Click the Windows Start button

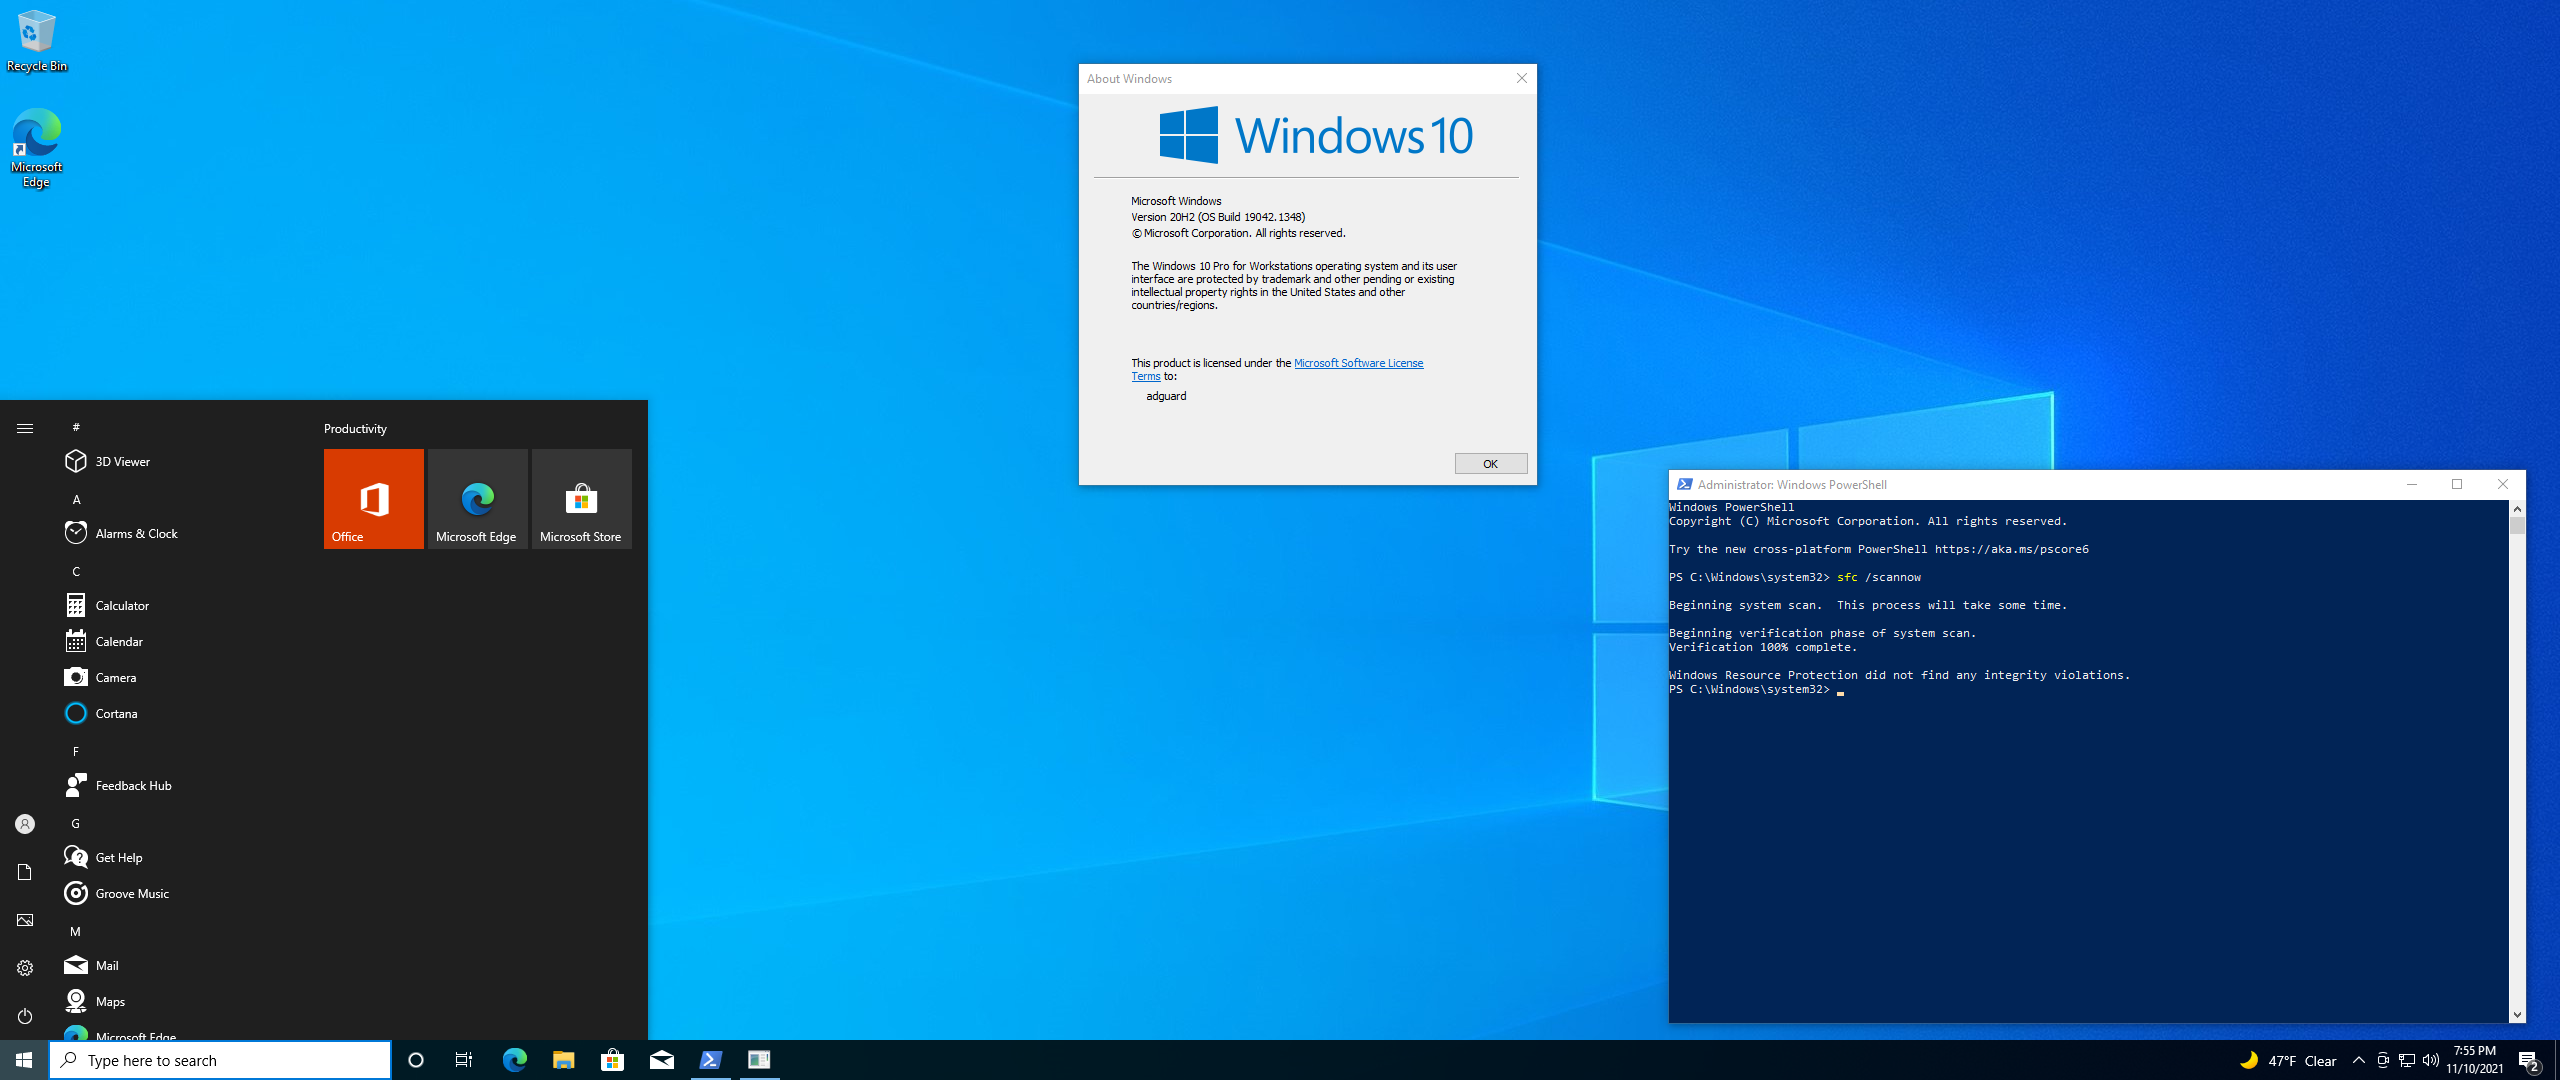24,1060
